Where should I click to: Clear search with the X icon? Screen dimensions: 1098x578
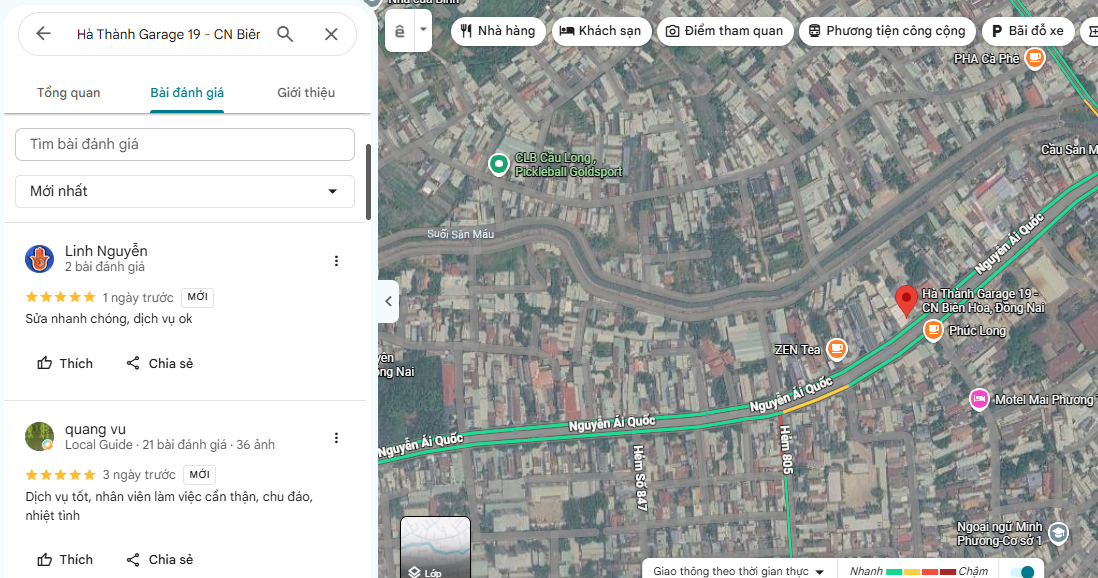tap(331, 34)
